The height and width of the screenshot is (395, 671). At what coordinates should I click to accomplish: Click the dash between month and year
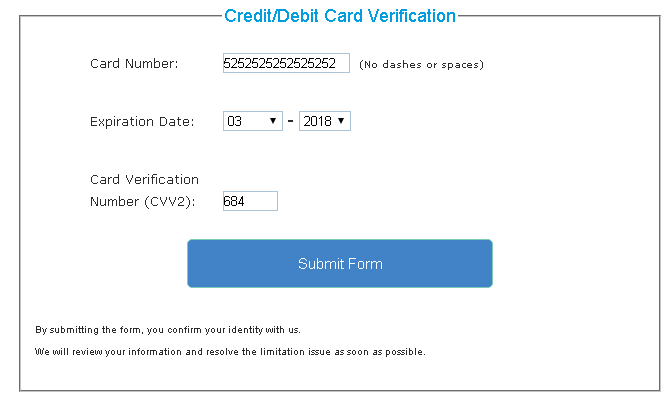pyautogui.click(x=291, y=121)
